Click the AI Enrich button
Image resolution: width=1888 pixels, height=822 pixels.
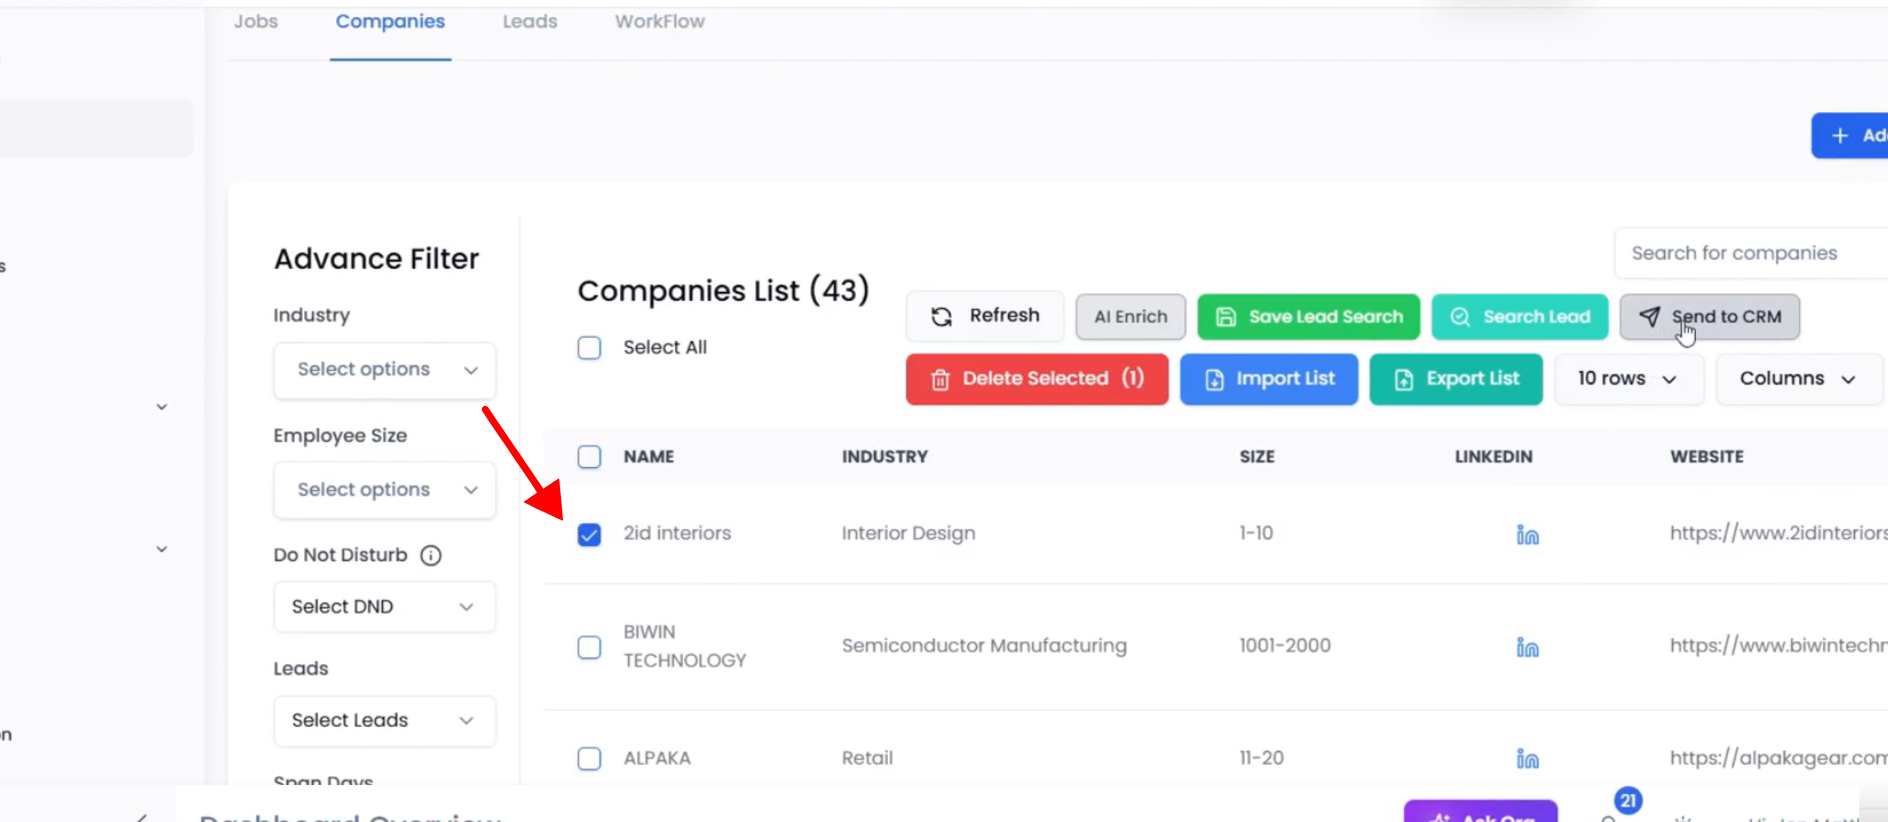coord(1130,317)
